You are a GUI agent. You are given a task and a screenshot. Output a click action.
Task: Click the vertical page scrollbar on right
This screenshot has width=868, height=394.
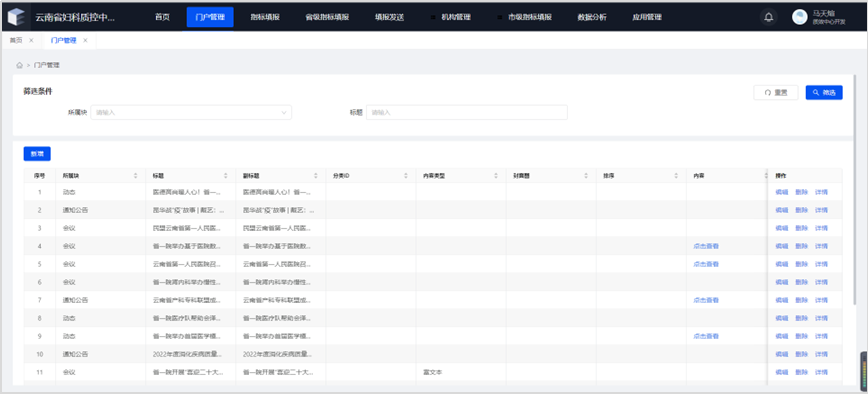click(856, 188)
